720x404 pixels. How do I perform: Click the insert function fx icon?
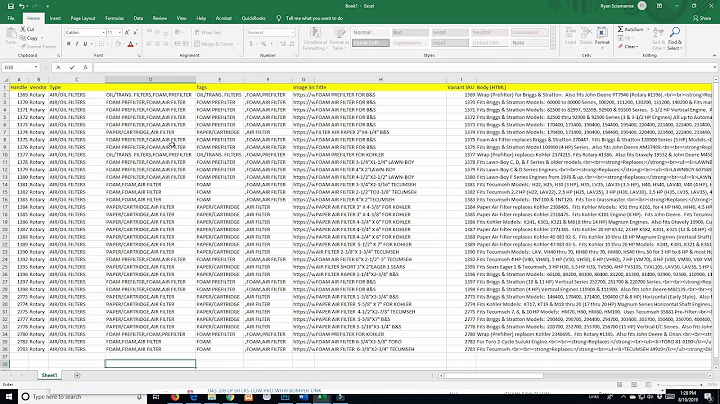tap(85, 67)
